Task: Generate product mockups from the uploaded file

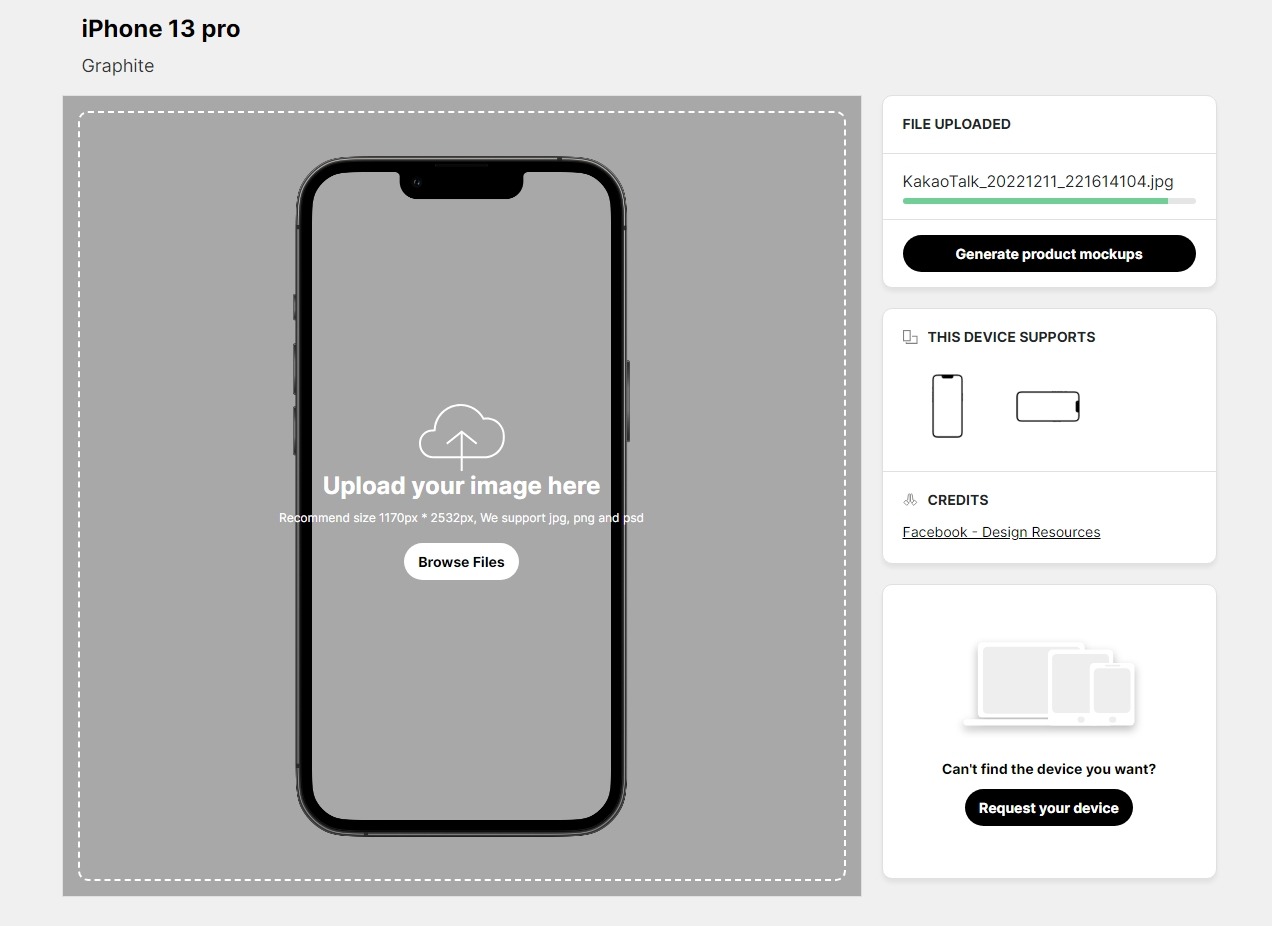Action: (x=1049, y=254)
